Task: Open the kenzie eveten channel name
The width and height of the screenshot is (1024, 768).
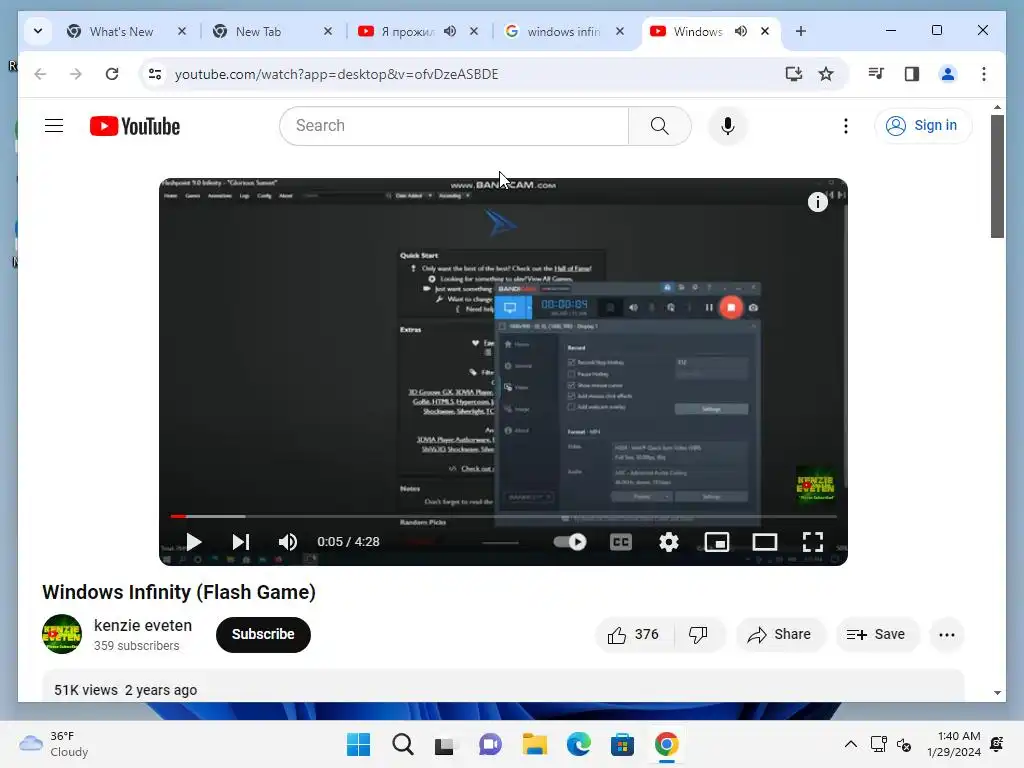Action: [143, 625]
